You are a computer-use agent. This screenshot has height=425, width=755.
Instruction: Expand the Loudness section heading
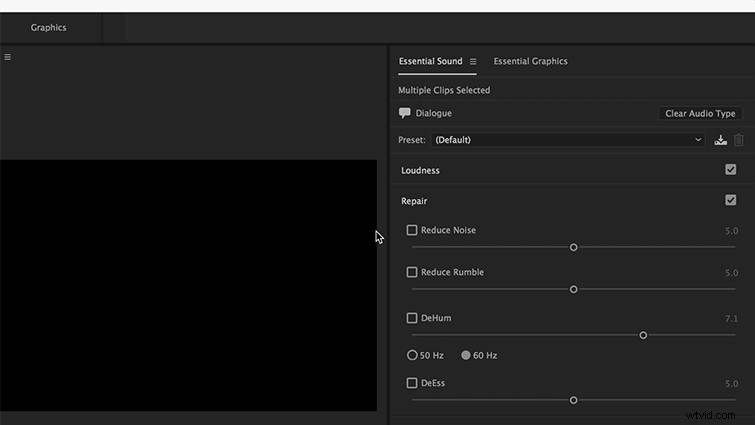point(420,170)
